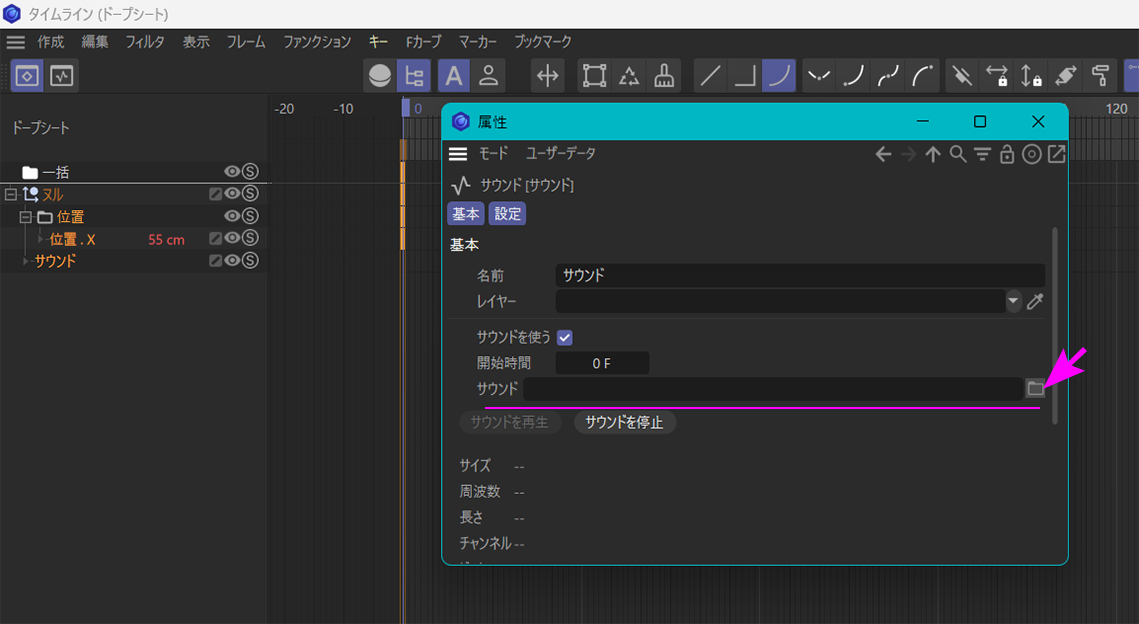
Task: Click the sphere icon in timeline toolbar
Action: coord(380,76)
